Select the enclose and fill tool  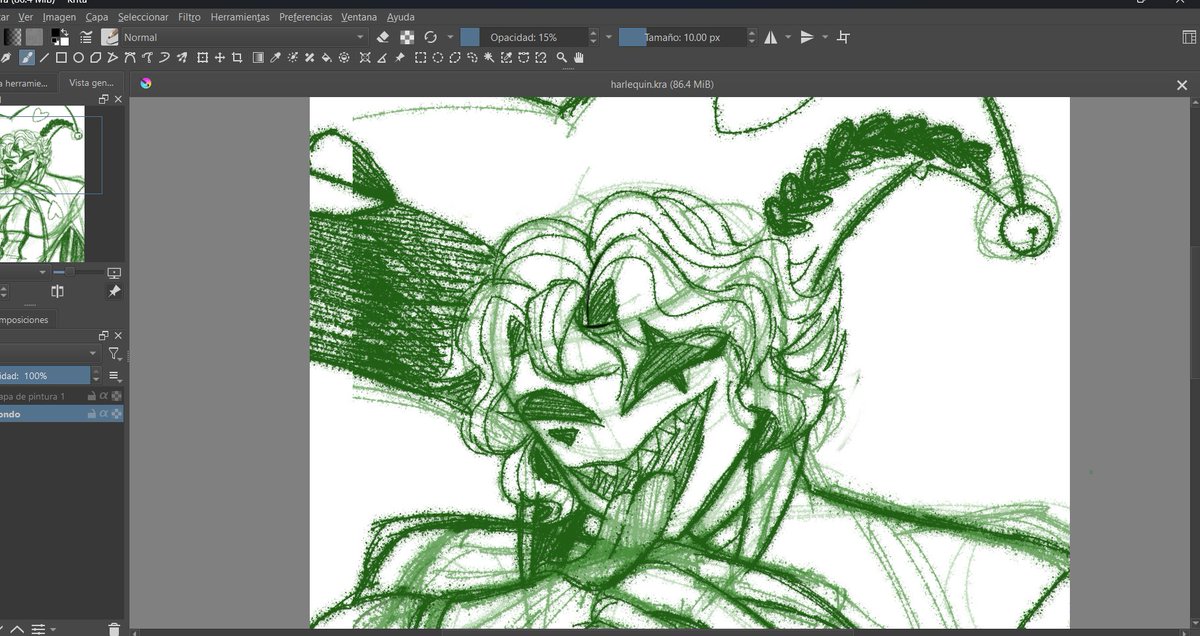(343, 57)
